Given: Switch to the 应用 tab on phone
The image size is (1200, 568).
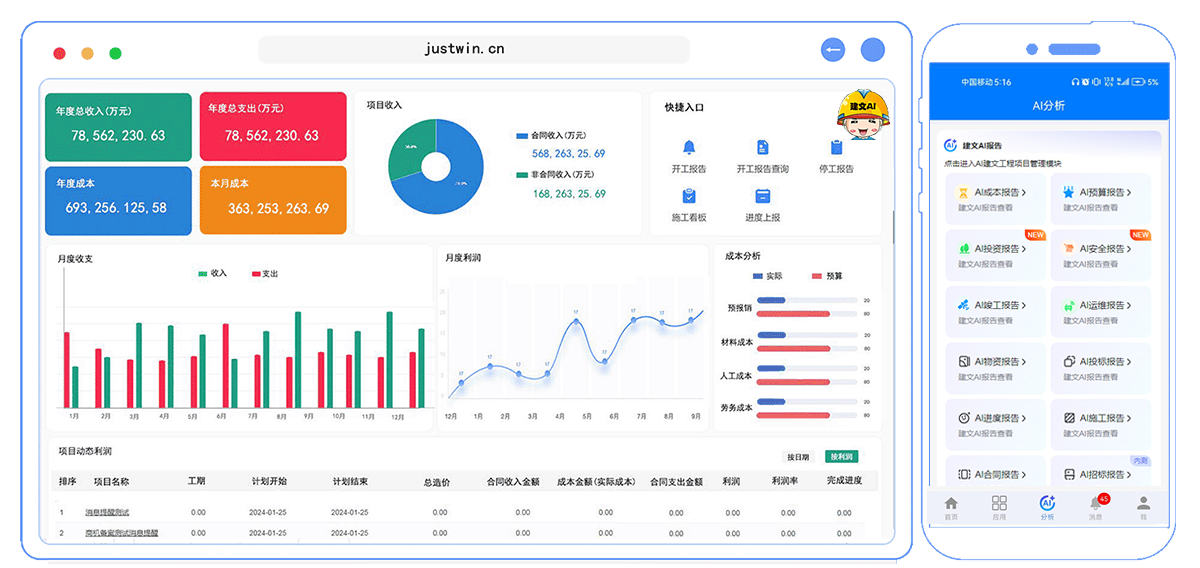Looking at the screenshot, I should [998, 507].
